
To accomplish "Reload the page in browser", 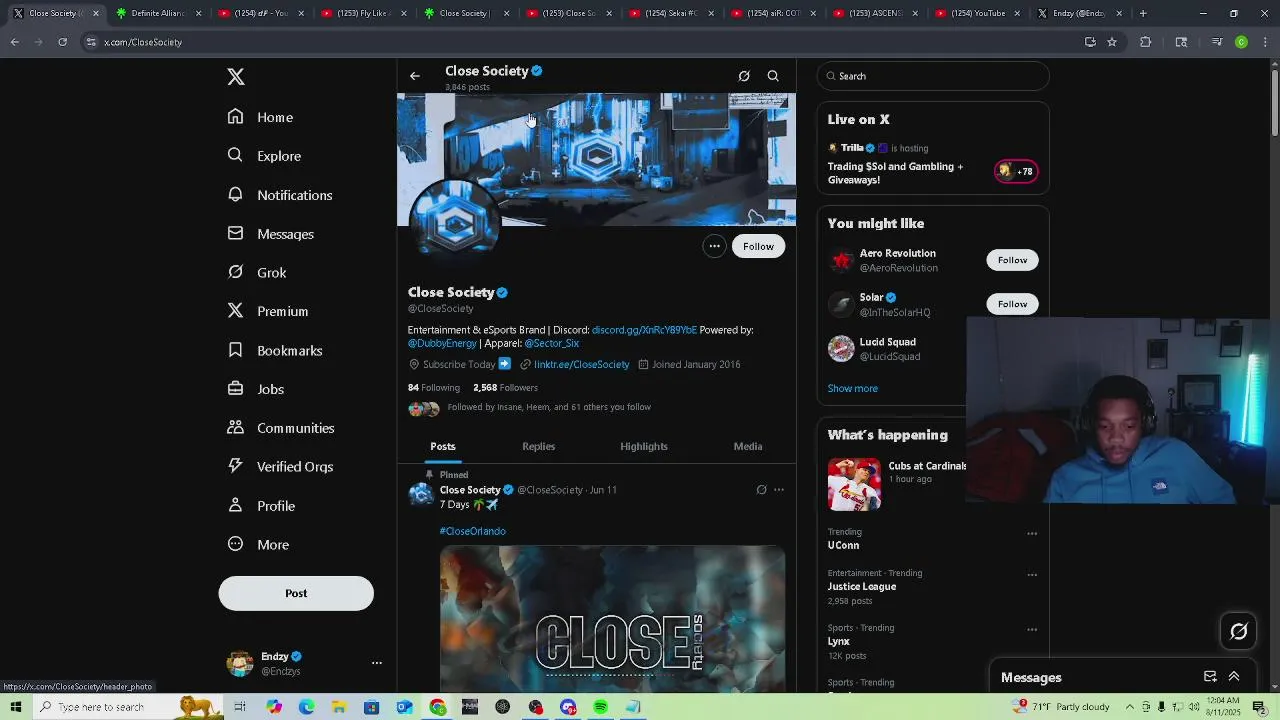I will point(62,42).
